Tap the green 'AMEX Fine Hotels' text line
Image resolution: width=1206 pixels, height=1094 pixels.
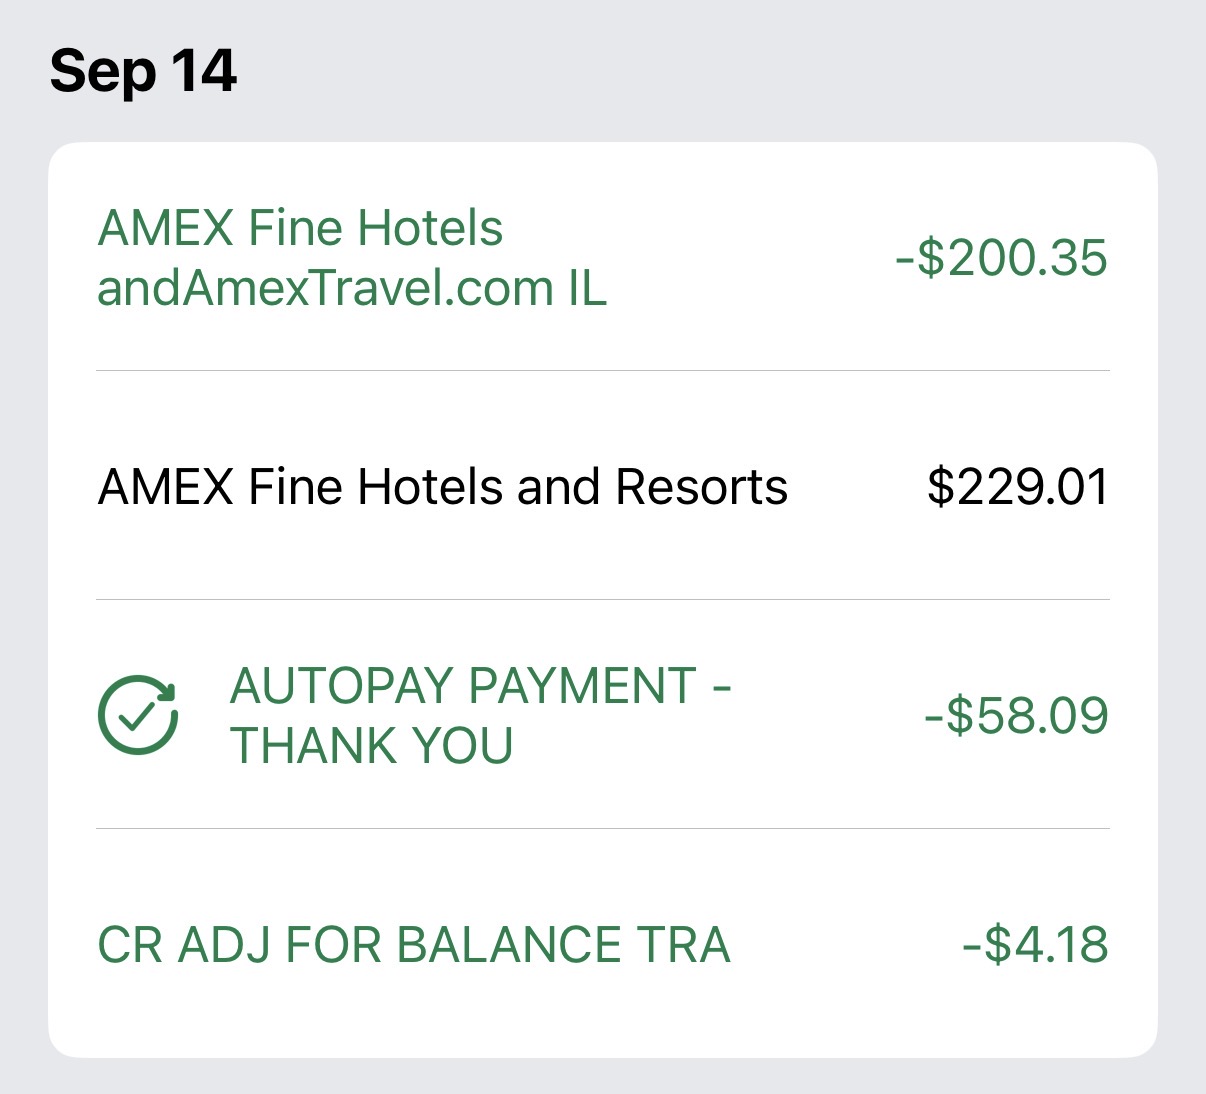(300, 228)
